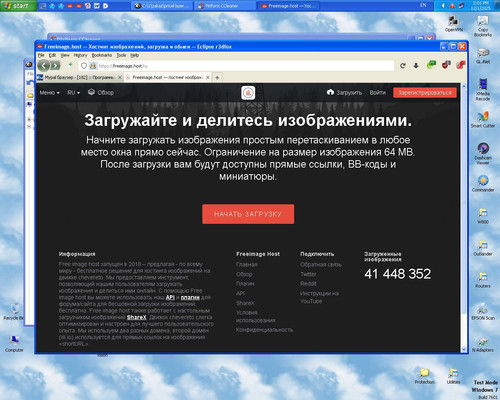Go forward with the browser Forward arrow

[55, 66]
